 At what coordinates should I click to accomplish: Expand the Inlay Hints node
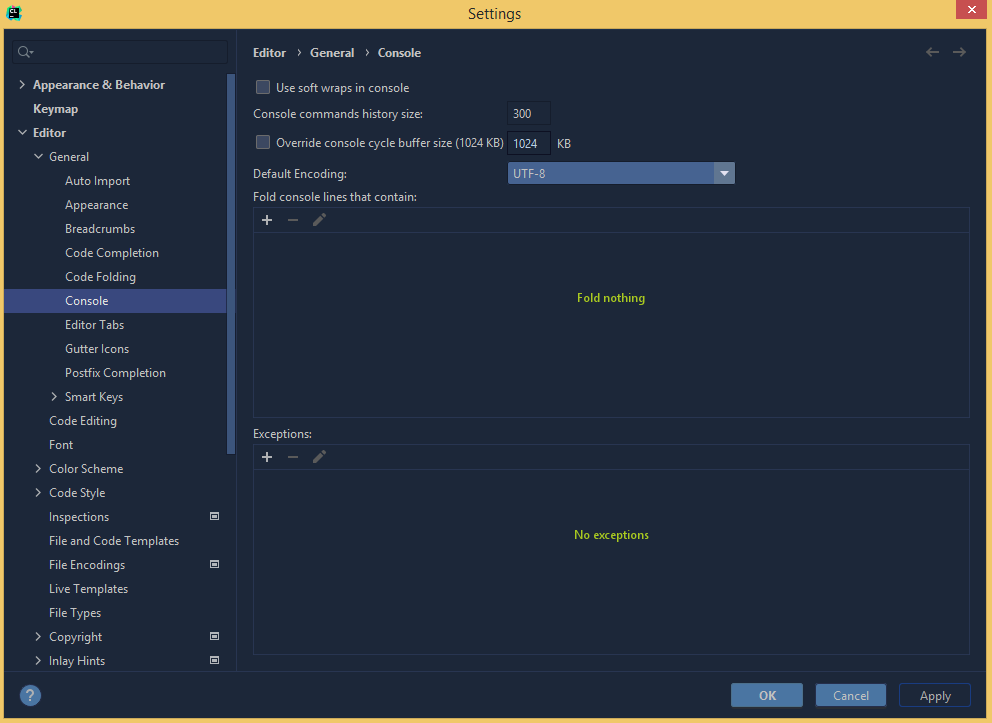coord(38,660)
